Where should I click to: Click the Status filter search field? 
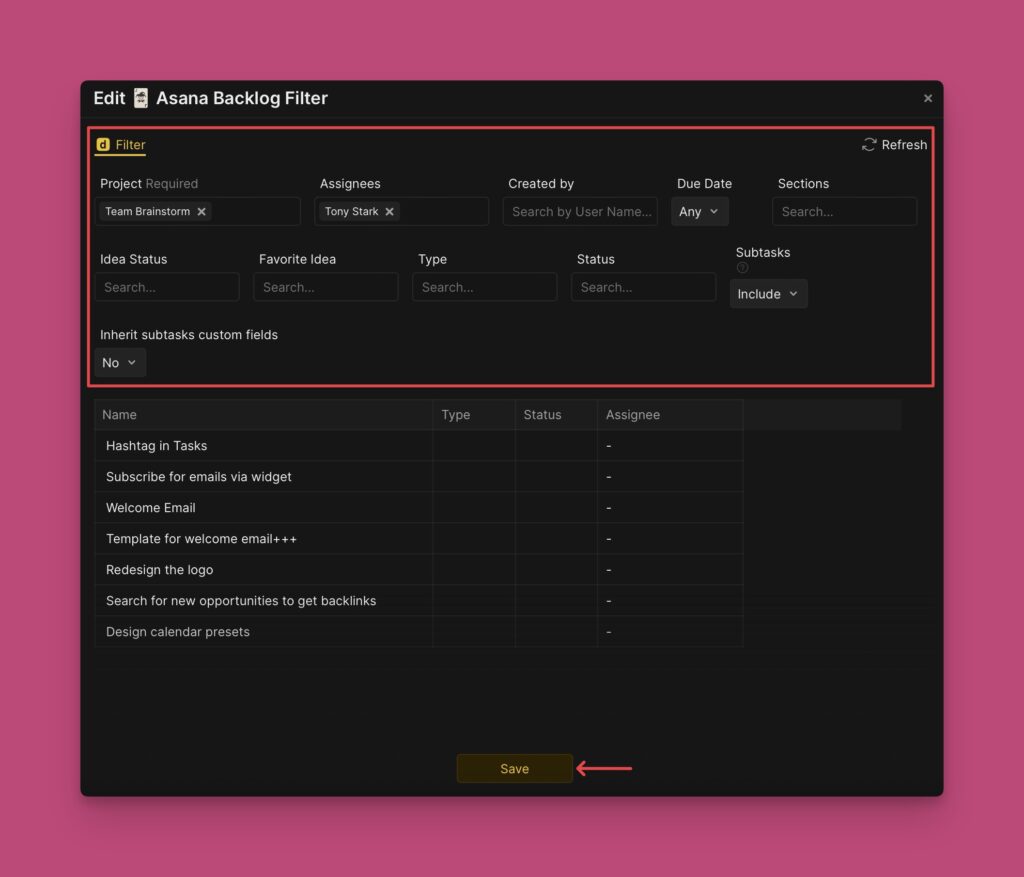(643, 287)
